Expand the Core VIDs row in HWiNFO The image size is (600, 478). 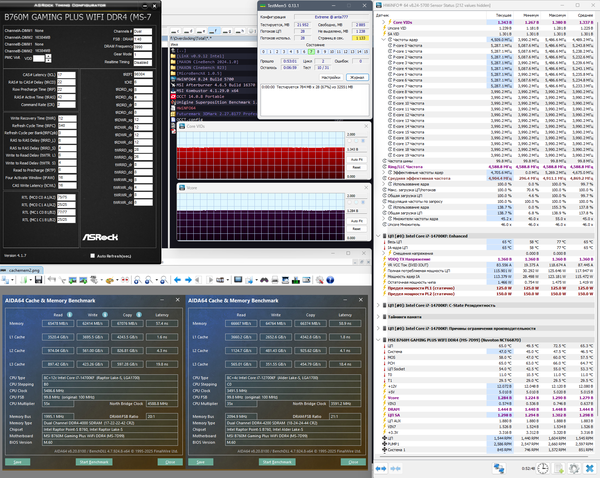tap(384, 22)
